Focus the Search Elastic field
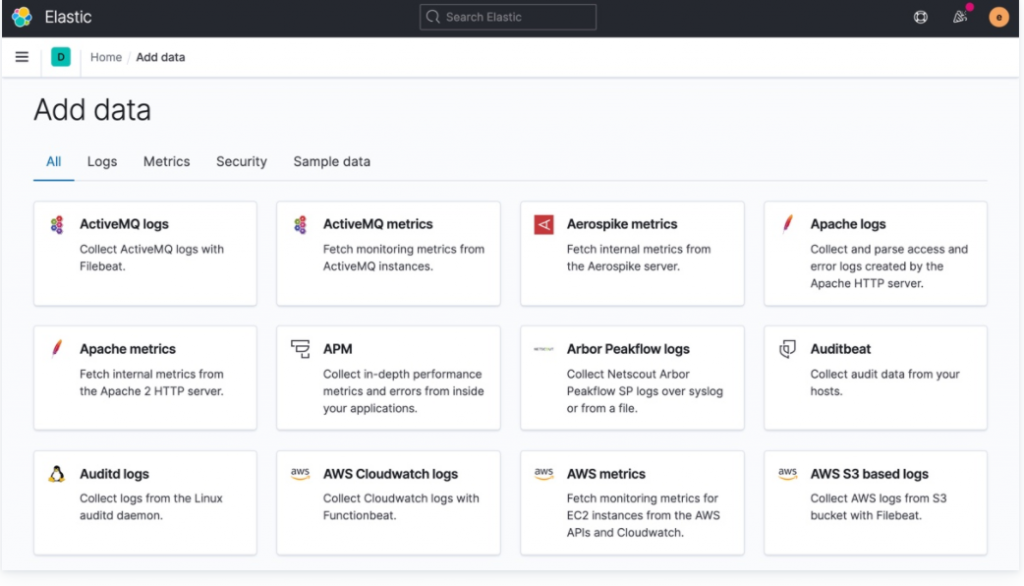The width and height of the screenshot is (1024, 586). (508, 17)
